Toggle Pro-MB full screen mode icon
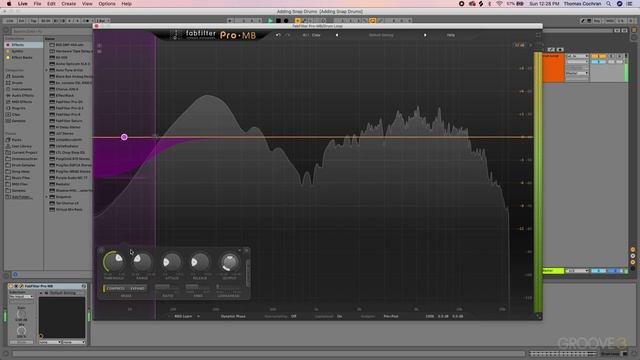The height and width of the screenshot is (360, 640). pos(538,35)
